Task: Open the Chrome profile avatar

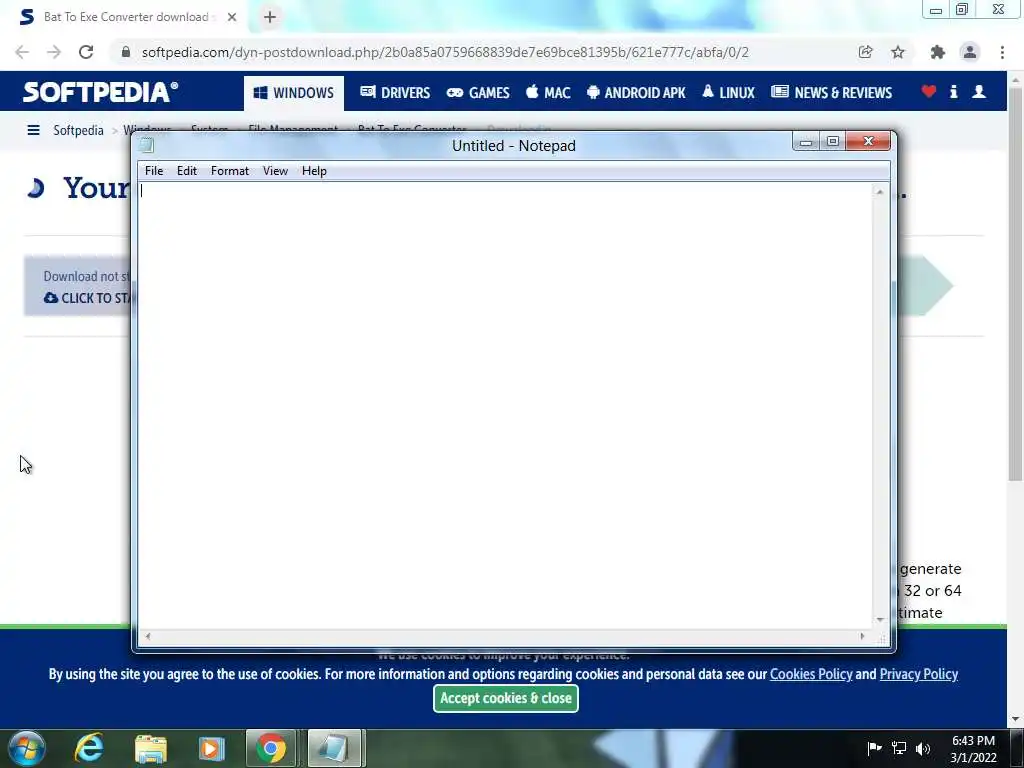Action: [970, 52]
